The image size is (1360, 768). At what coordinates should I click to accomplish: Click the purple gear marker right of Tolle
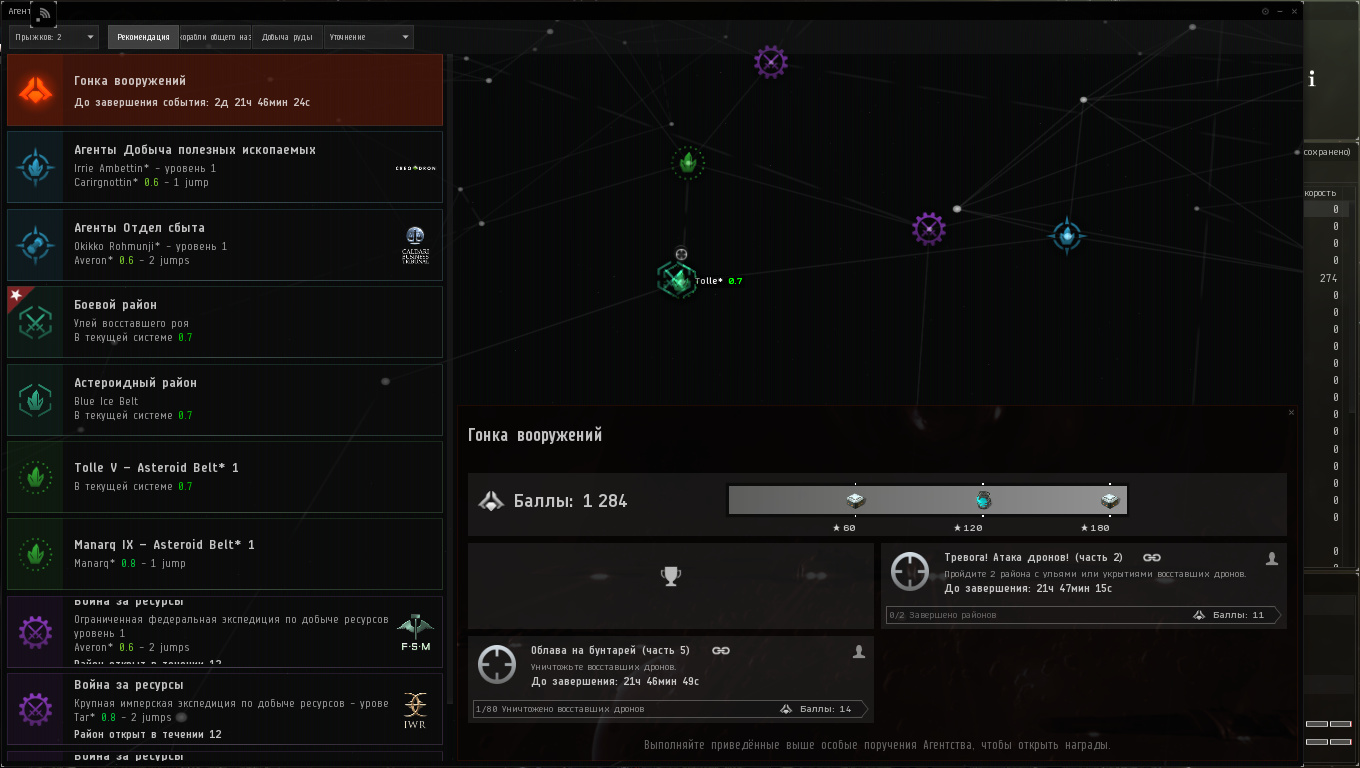click(x=929, y=229)
